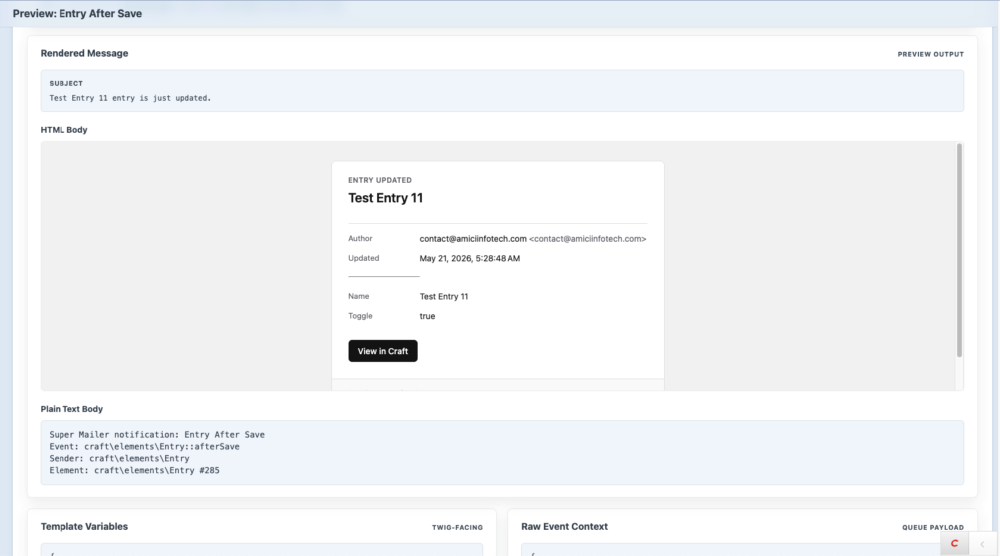Viewport: 1000px width, 556px height.
Task: Click the 'Sender: craft\elements\Entry' line
Action: [x=119, y=458]
